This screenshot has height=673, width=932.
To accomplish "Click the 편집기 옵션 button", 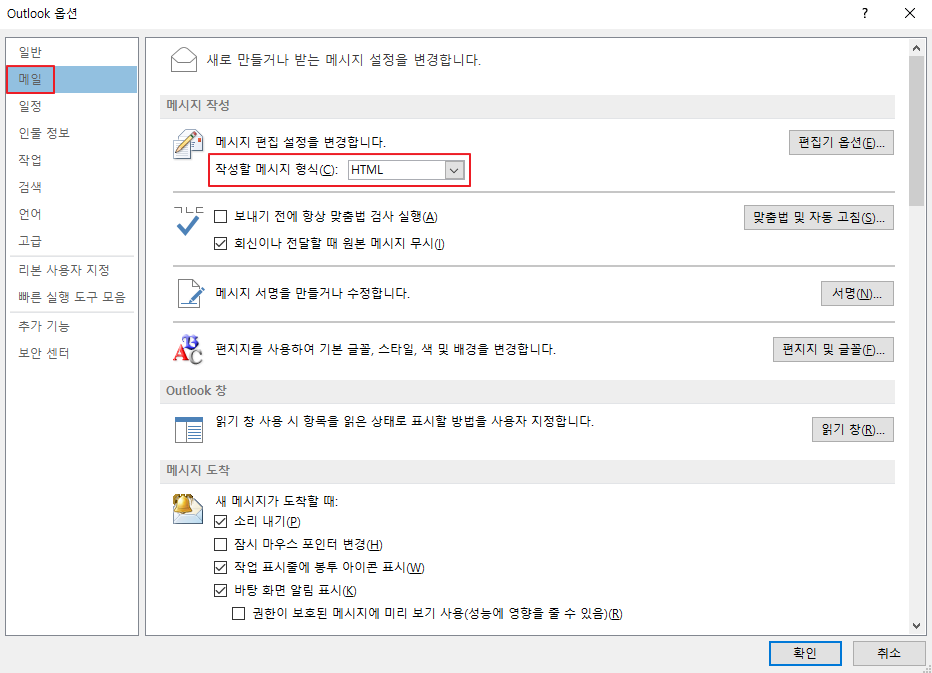I will pos(841,143).
